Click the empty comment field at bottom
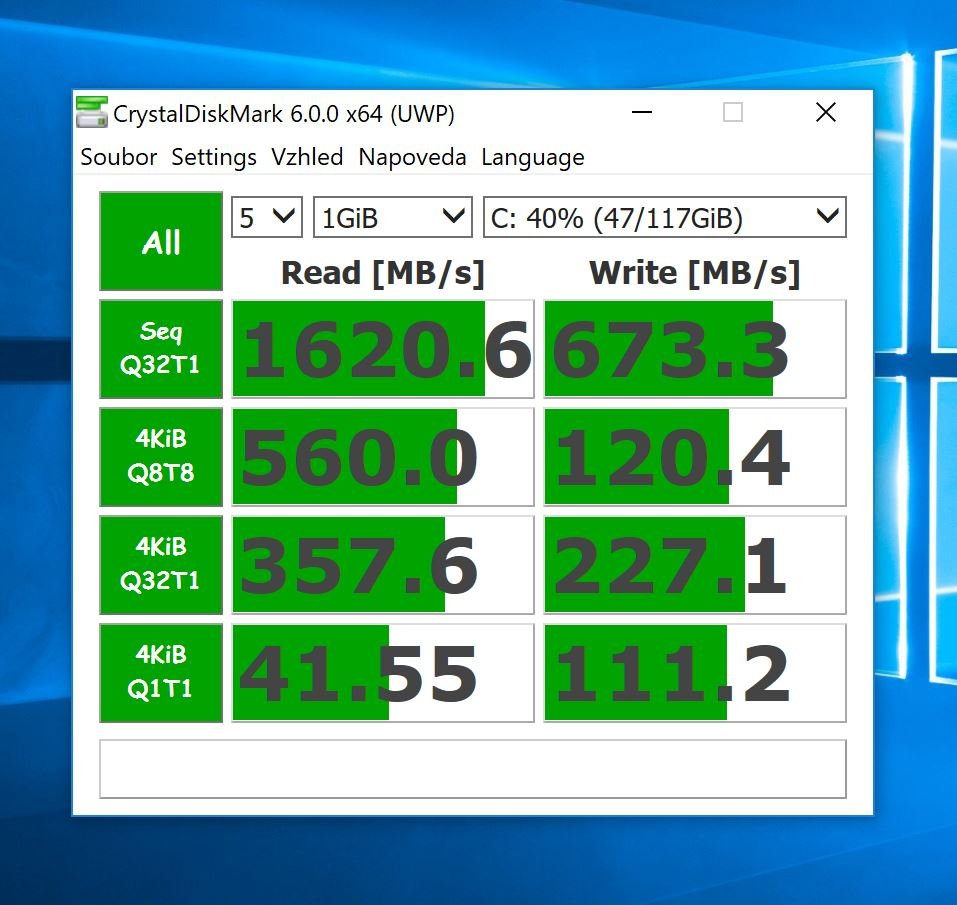 click(473, 769)
